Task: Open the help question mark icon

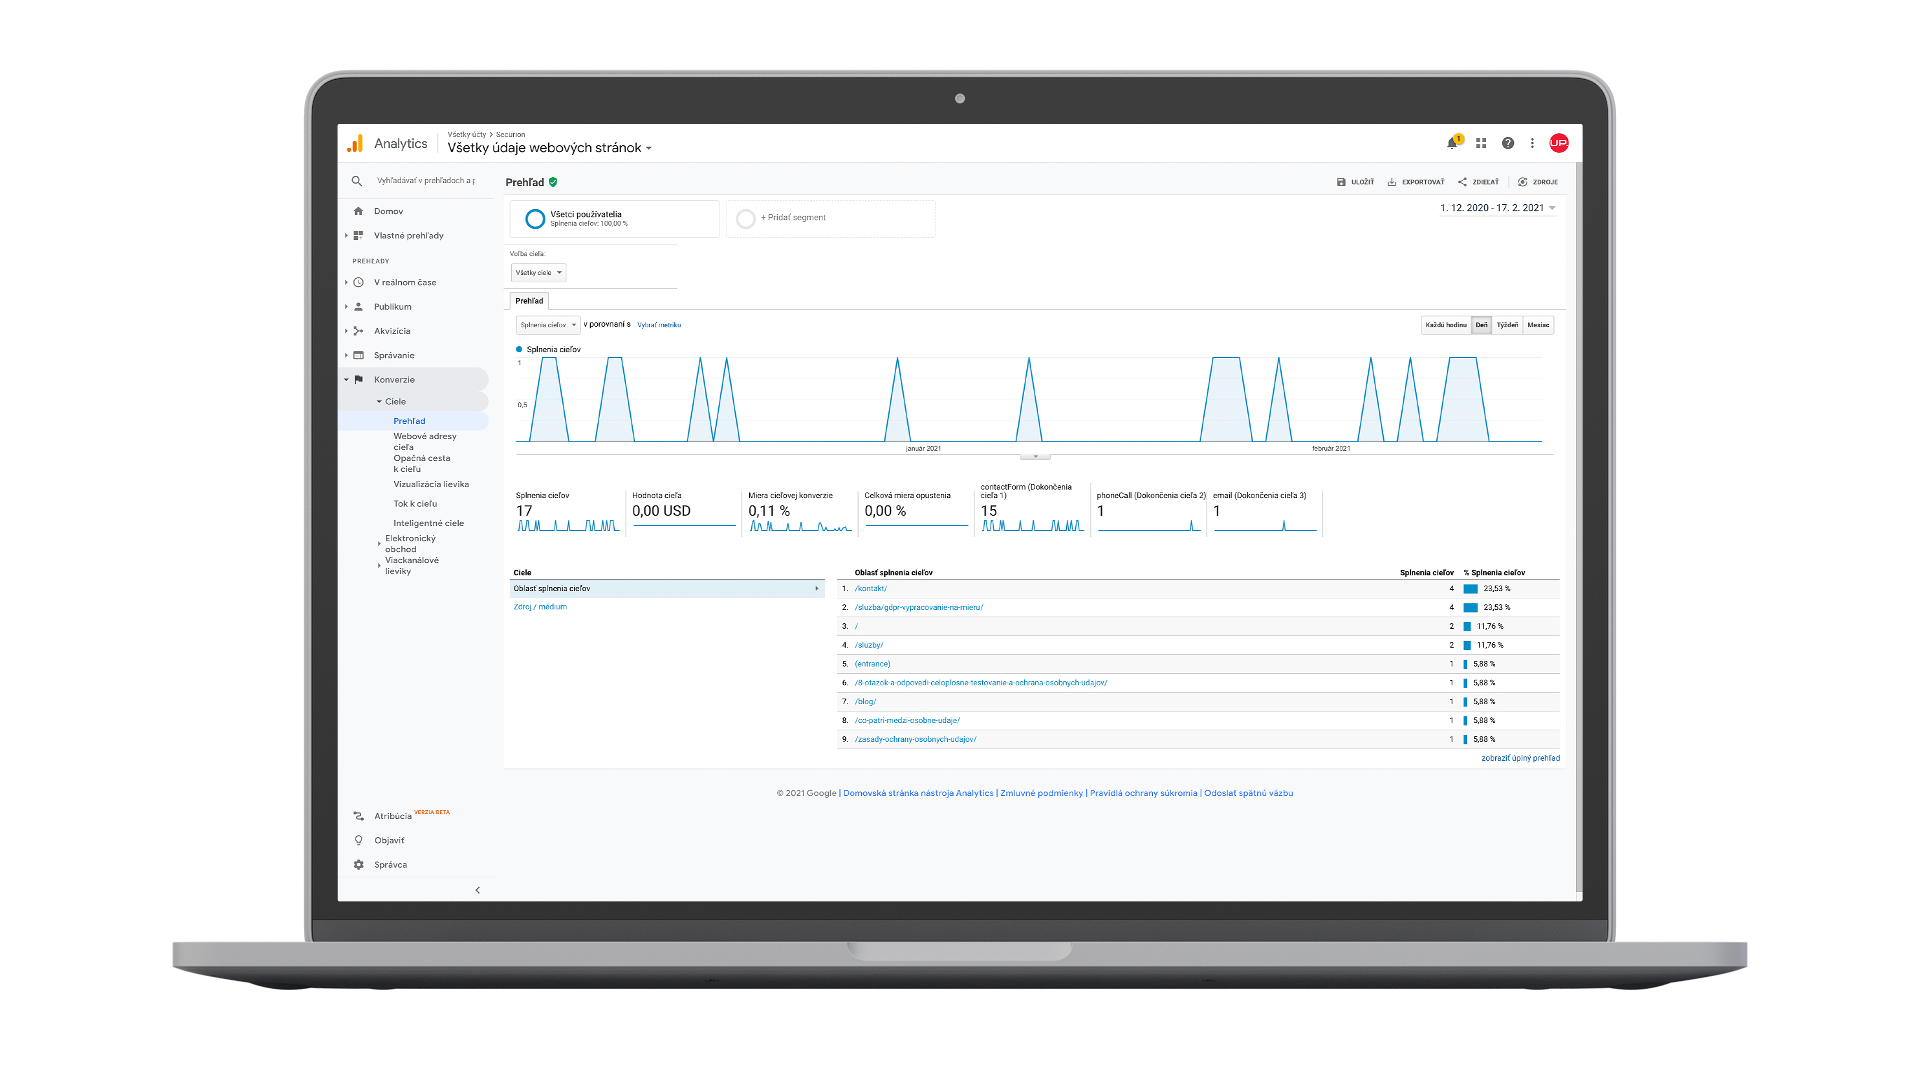Action: [x=1508, y=143]
